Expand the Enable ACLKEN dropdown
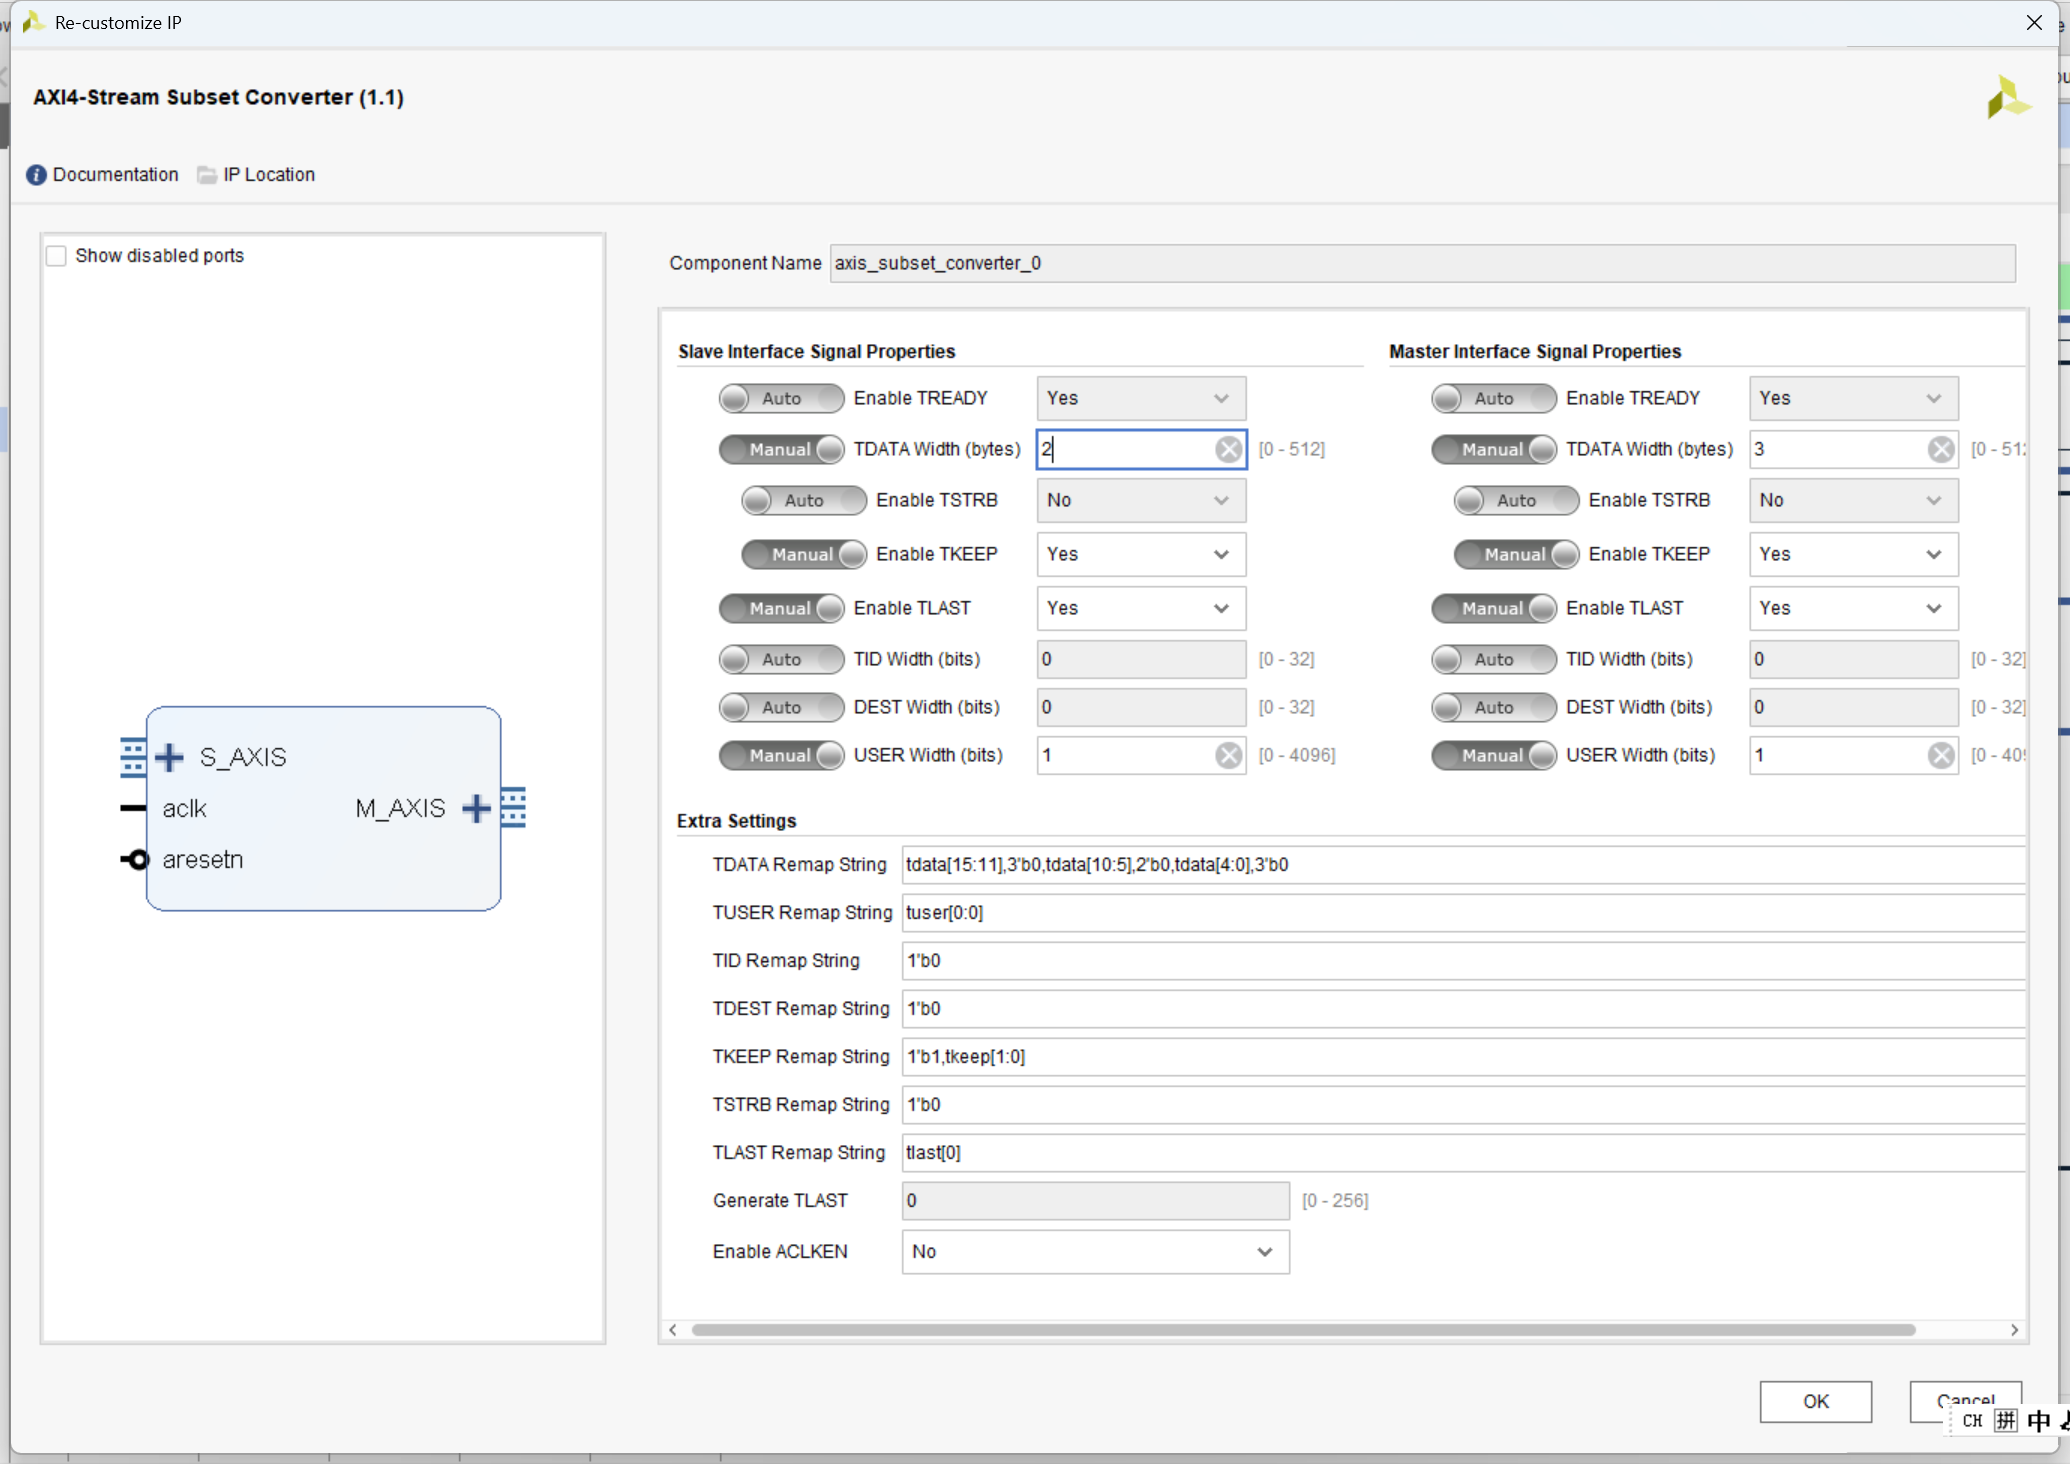 (x=1095, y=1252)
